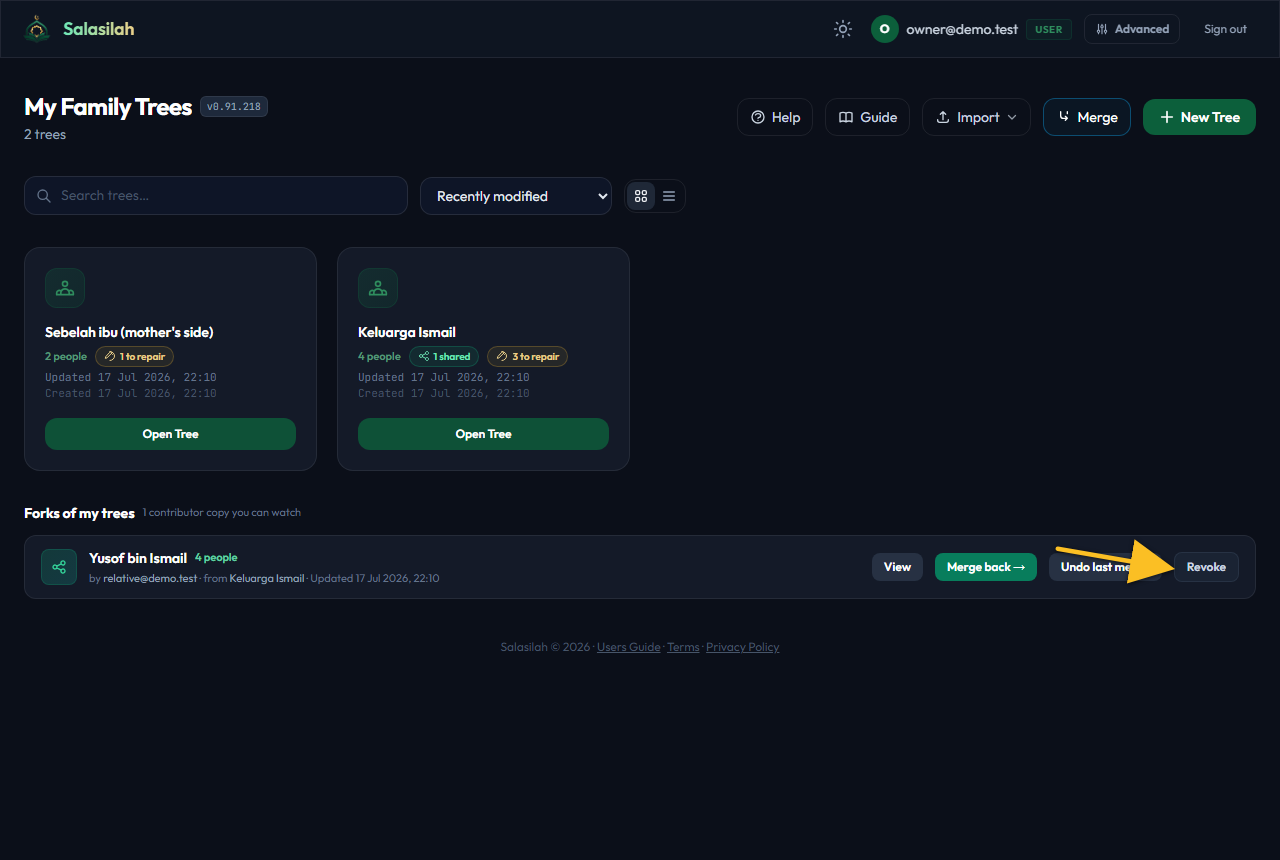Click the '1 shared' badge

point(444,356)
